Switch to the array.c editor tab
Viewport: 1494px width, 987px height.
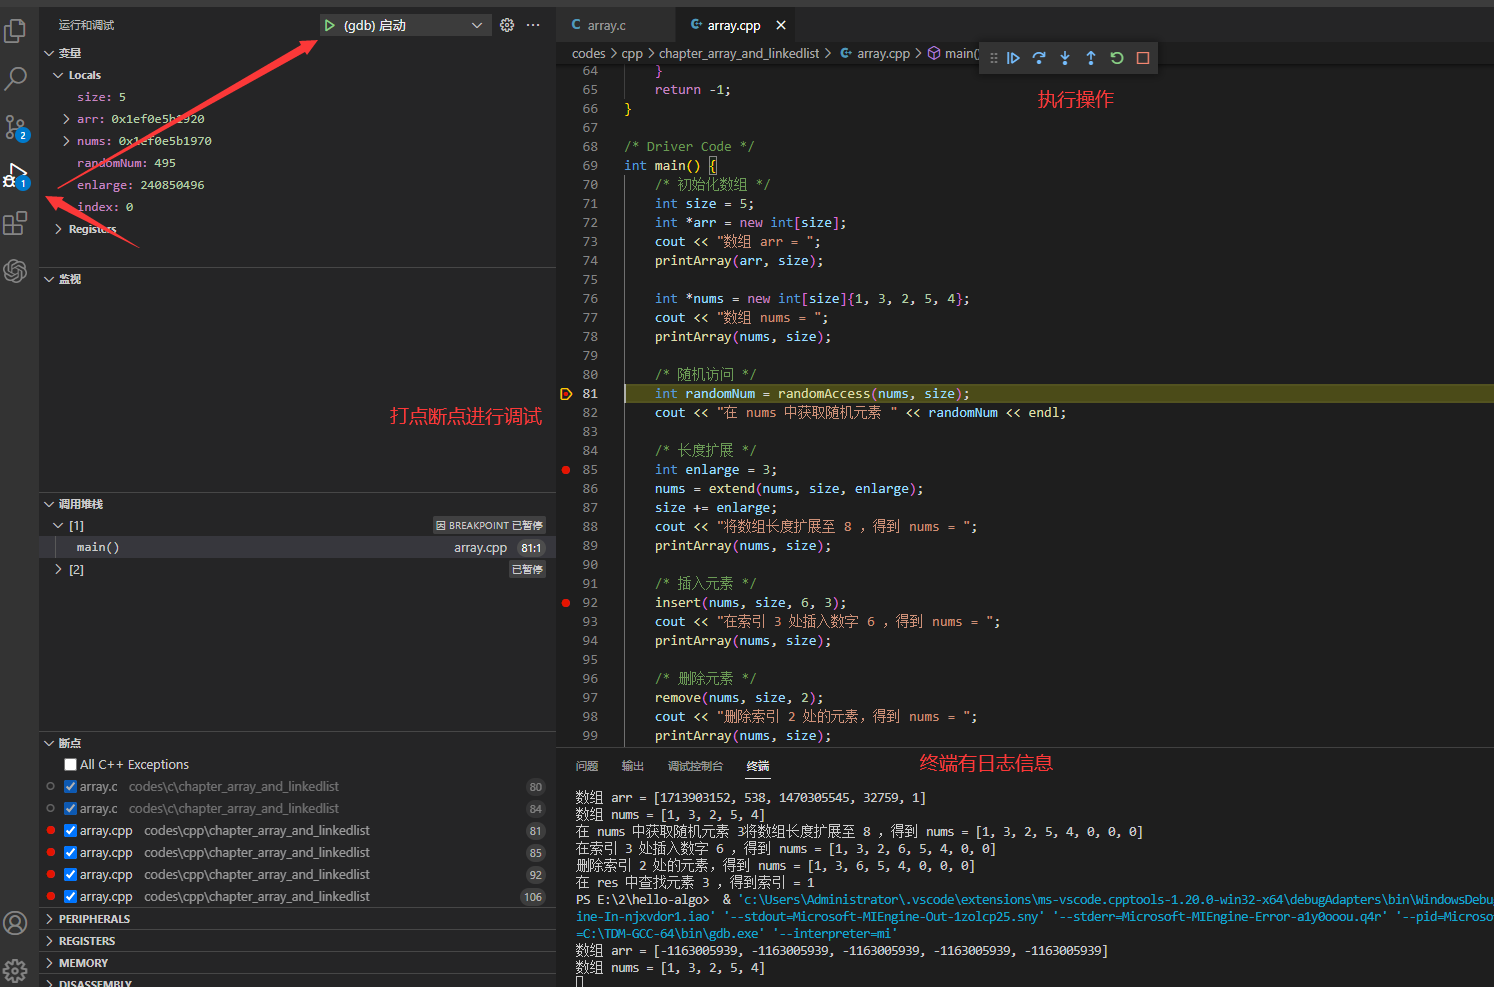[x=617, y=25]
